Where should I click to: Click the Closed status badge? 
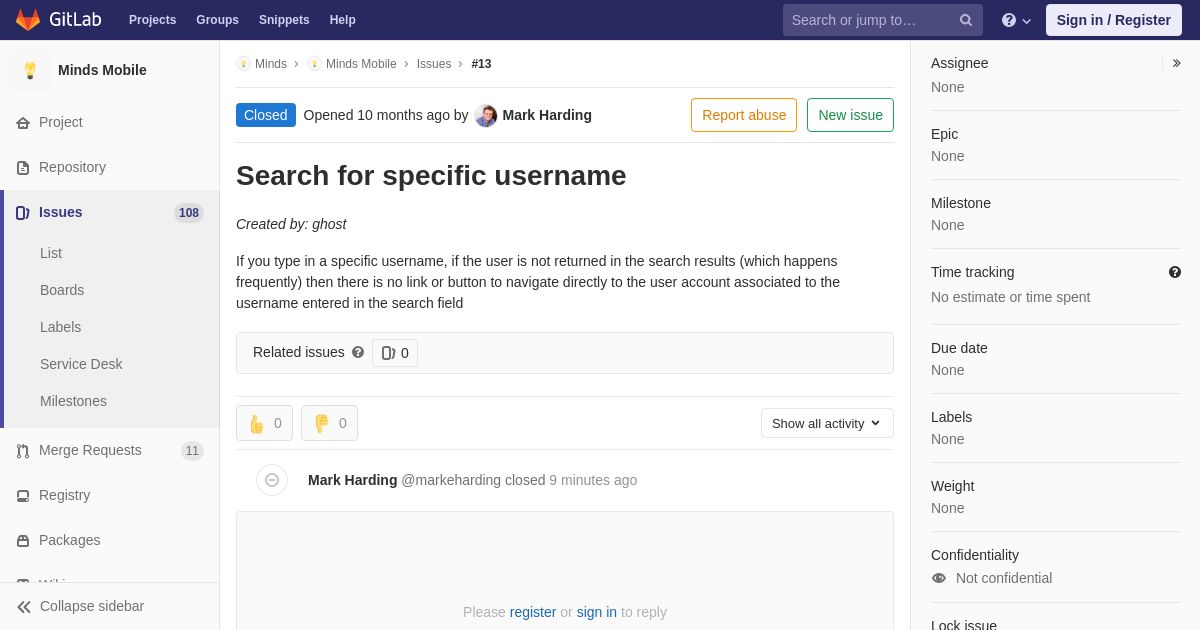tap(266, 115)
